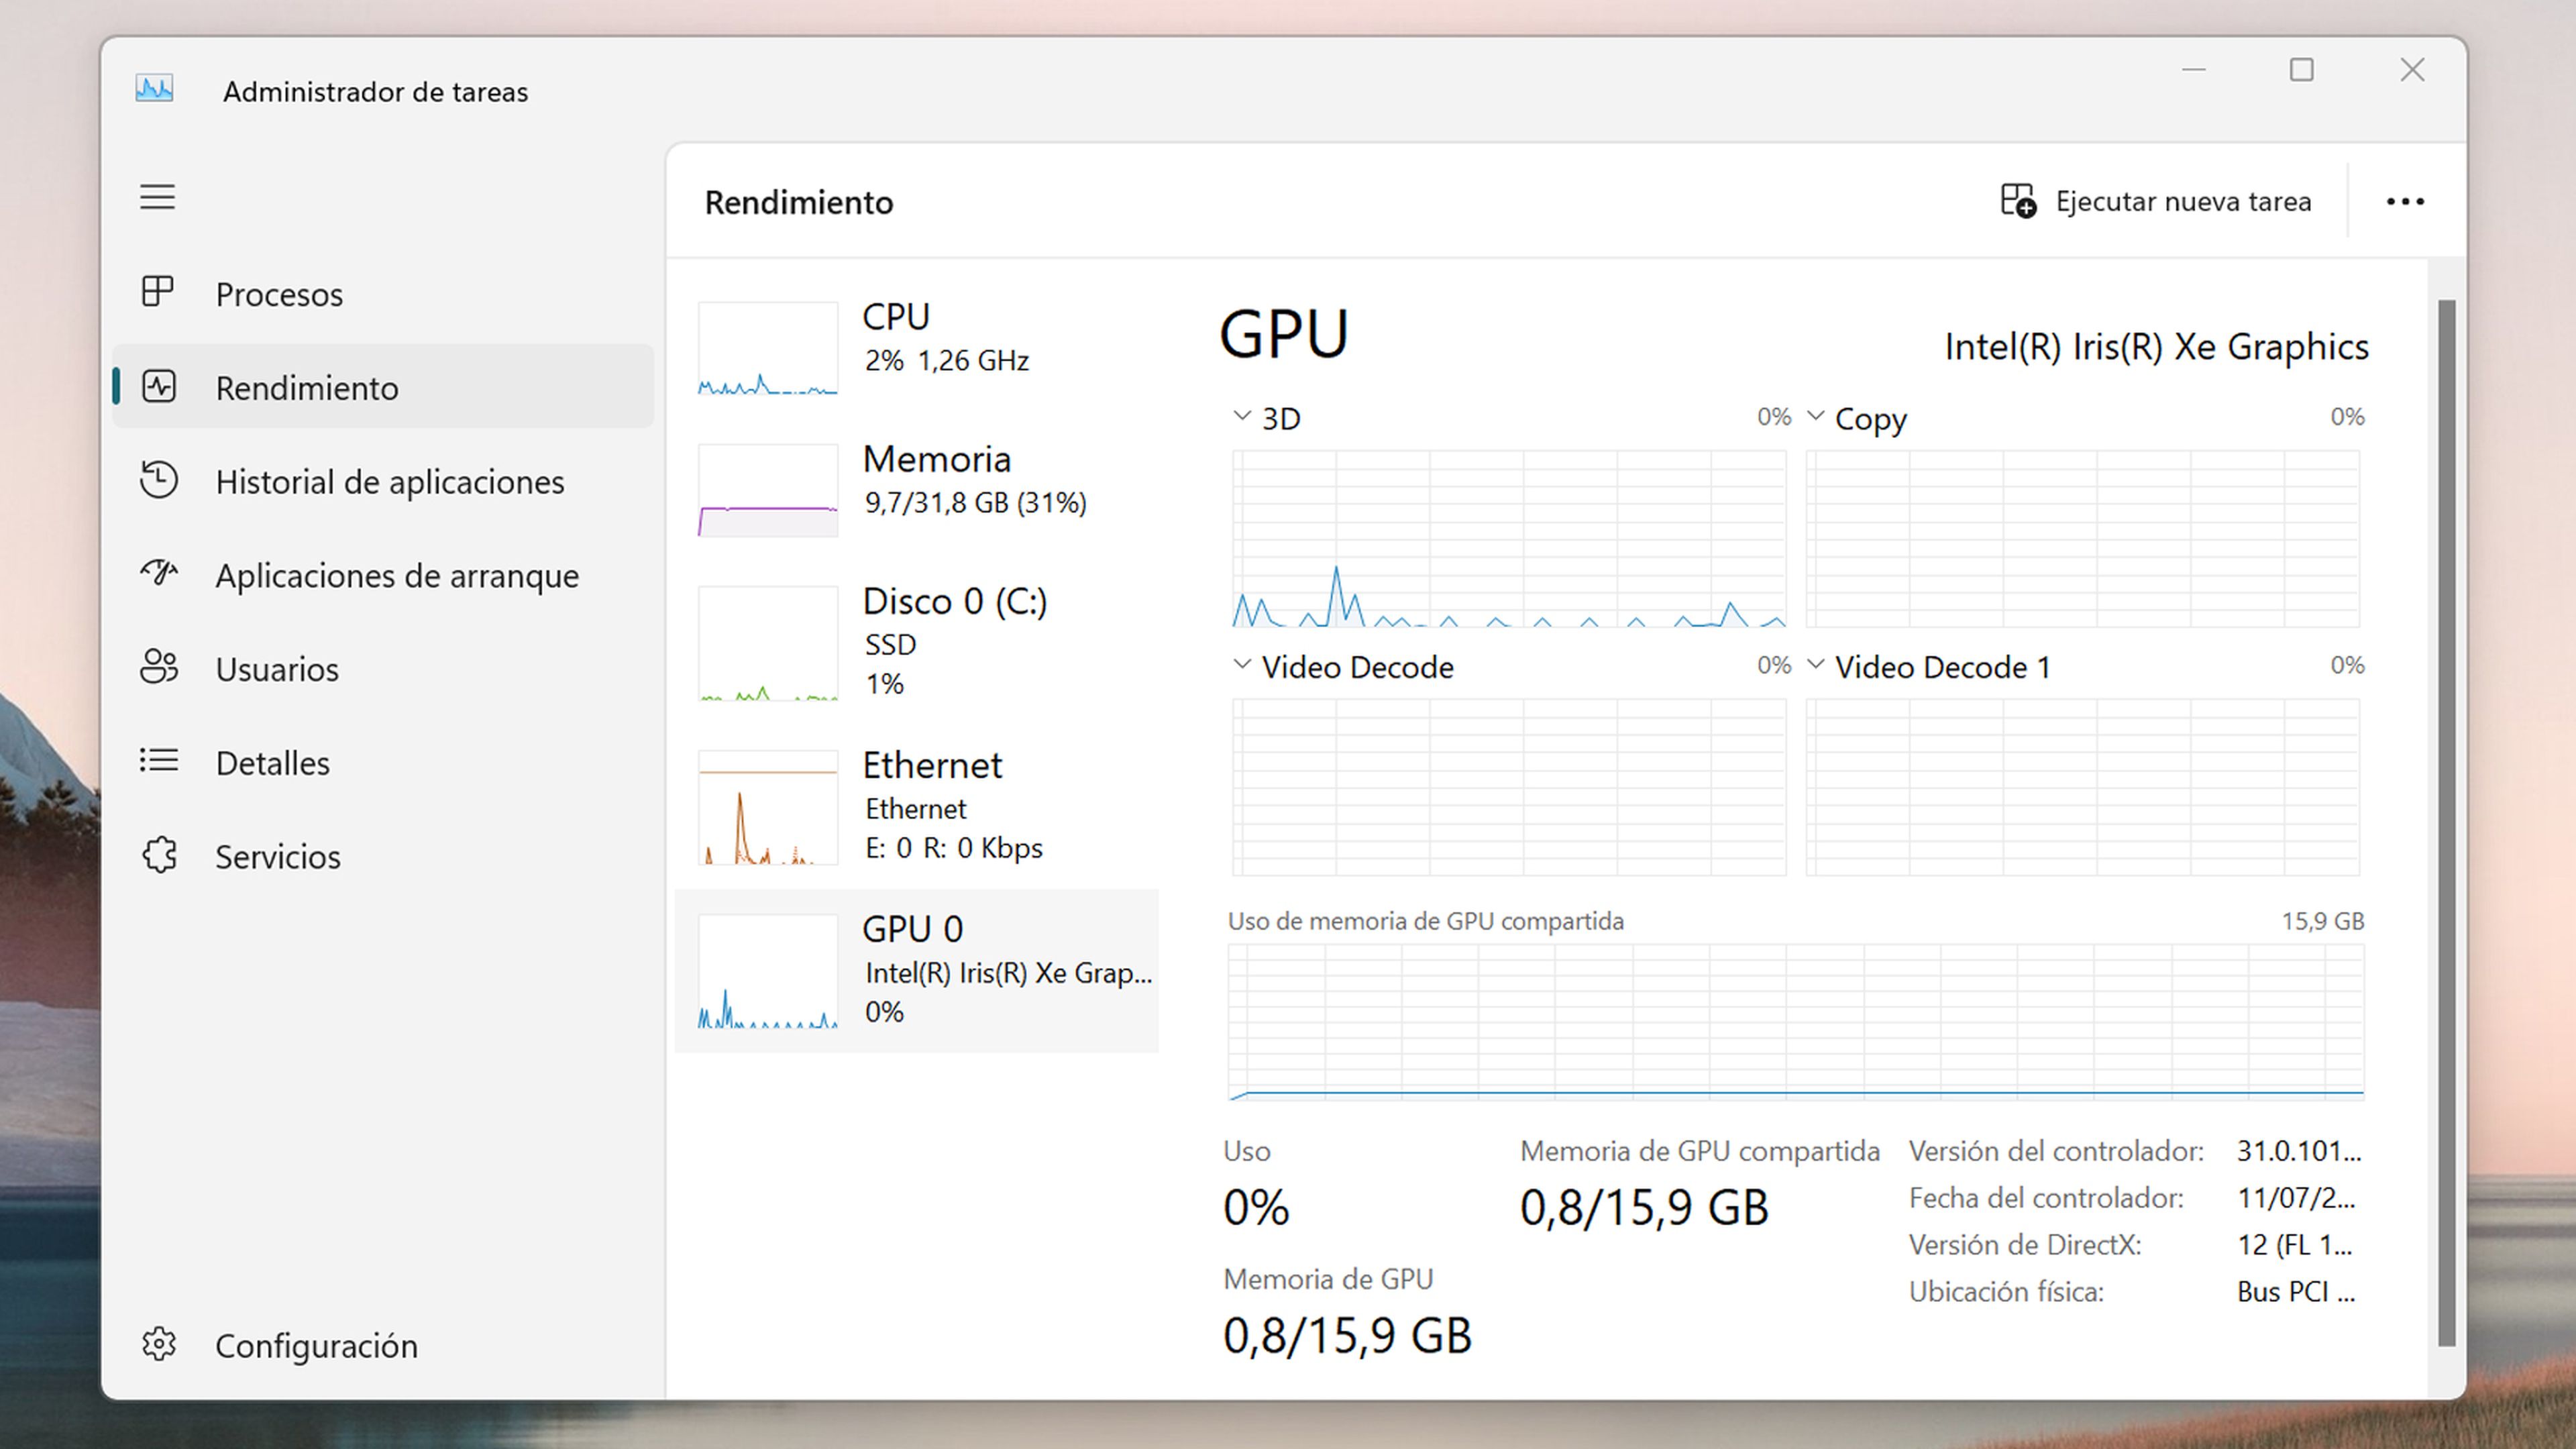2576x1449 pixels.
Task: Open the Video Decode 1 engine dropdown chevron
Action: pos(1816,664)
